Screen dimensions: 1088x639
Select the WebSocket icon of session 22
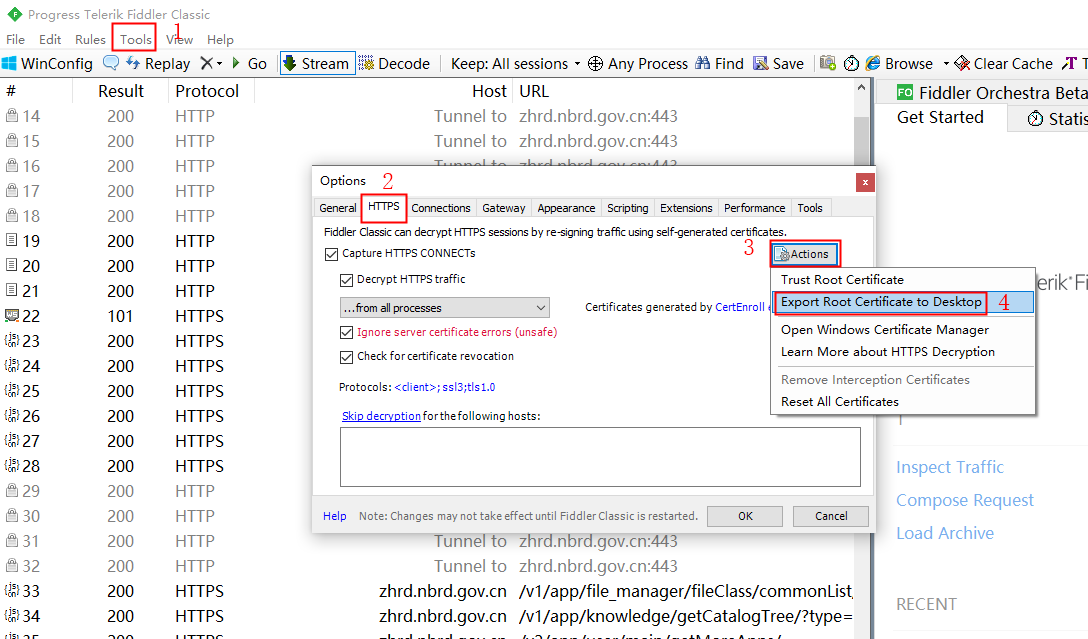coord(12,315)
